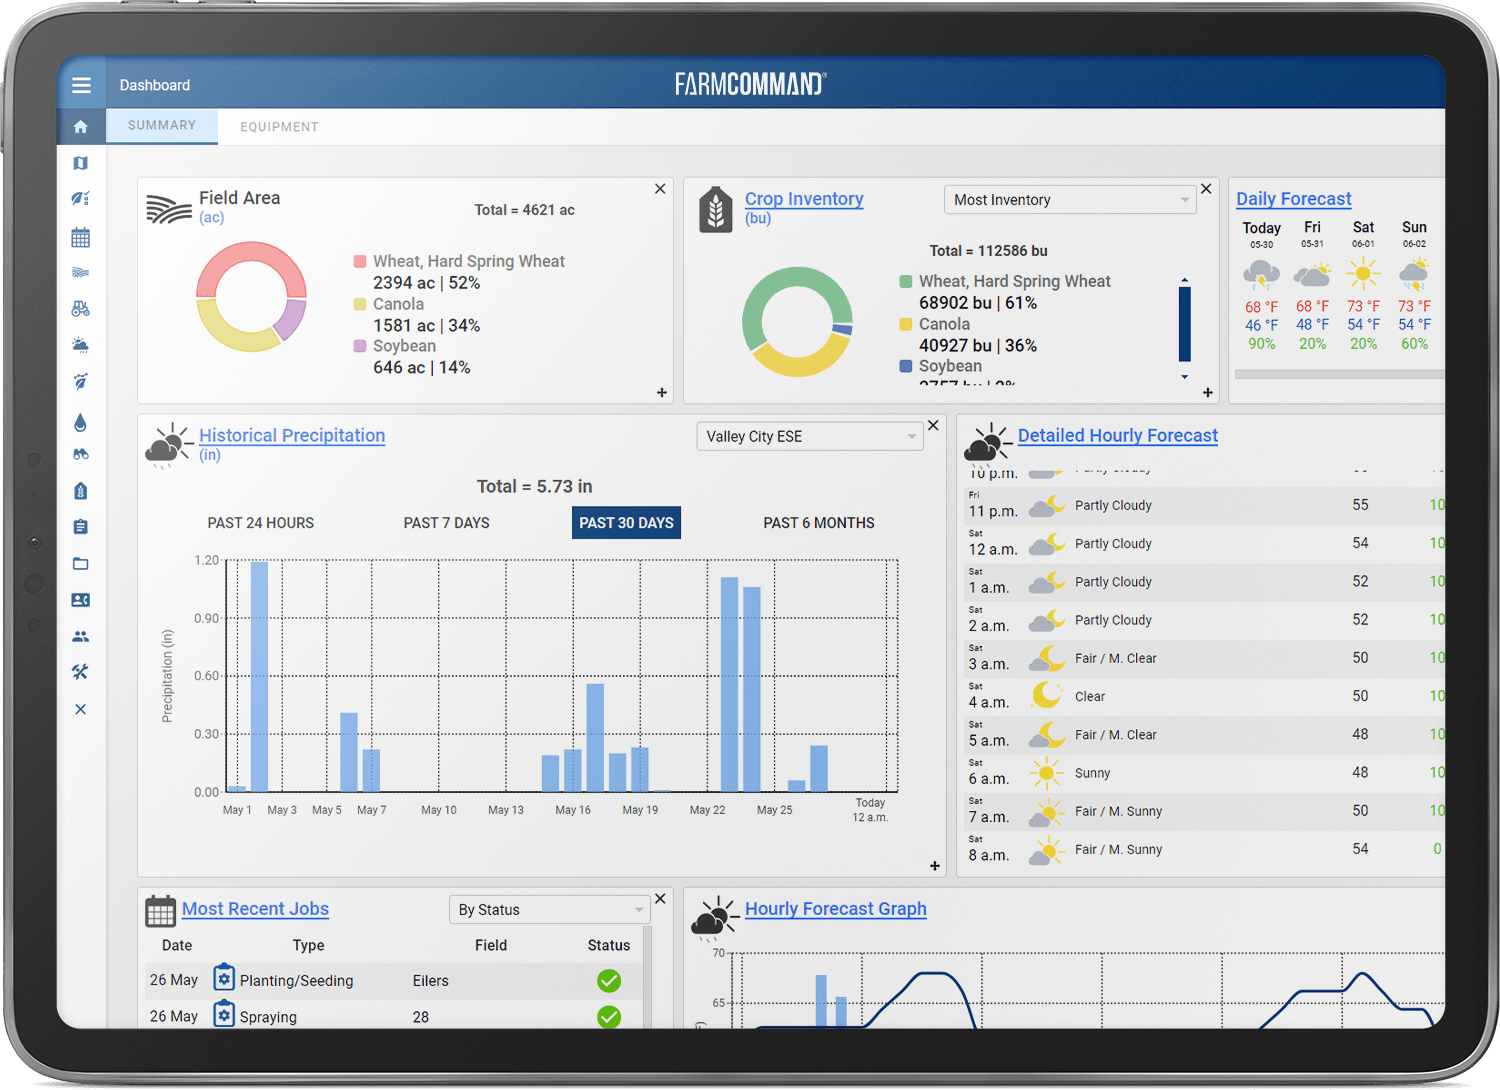The image size is (1500, 1090).
Task: Click the grain bin inventory sidebar icon
Action: click(x=81, y=491)
